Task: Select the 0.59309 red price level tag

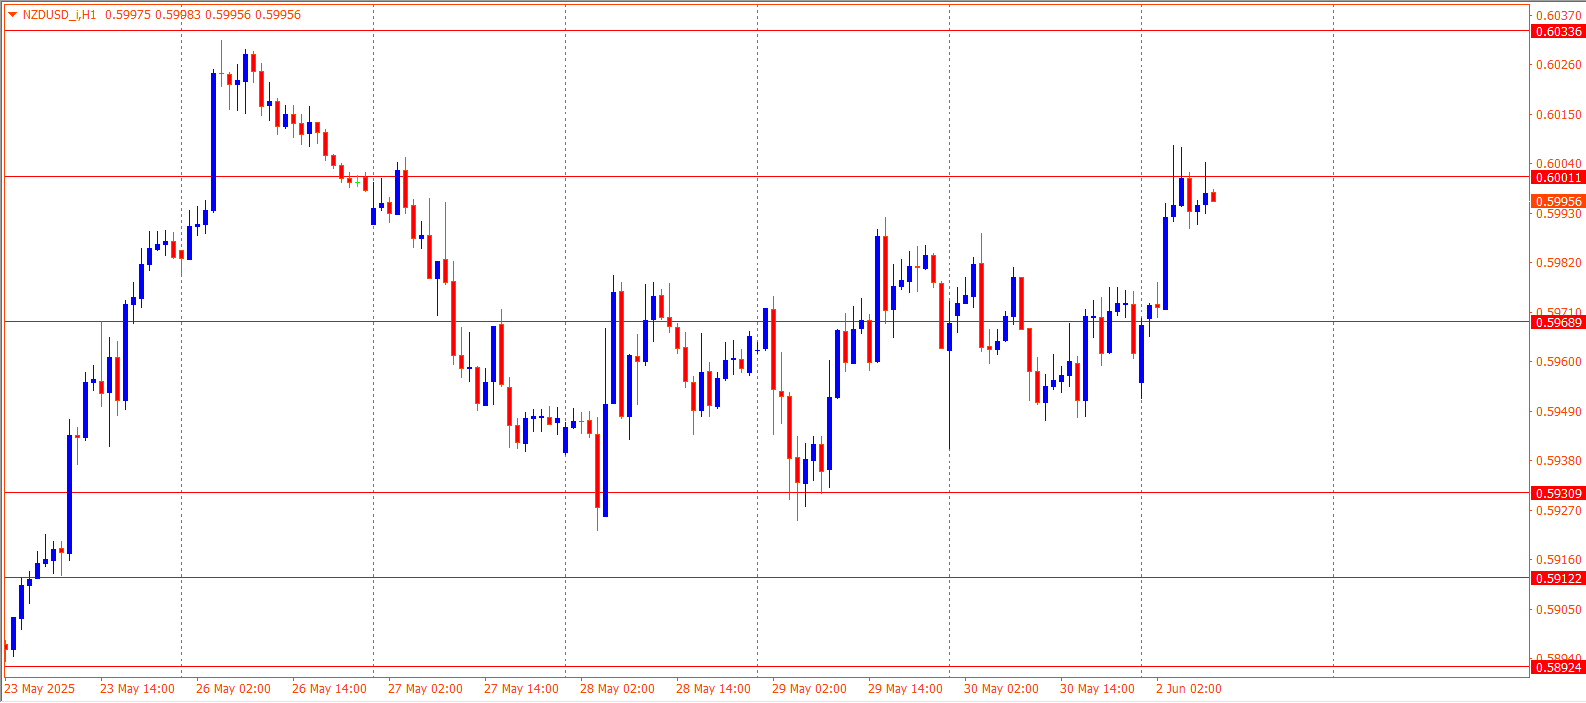Action: point(1558,493)
